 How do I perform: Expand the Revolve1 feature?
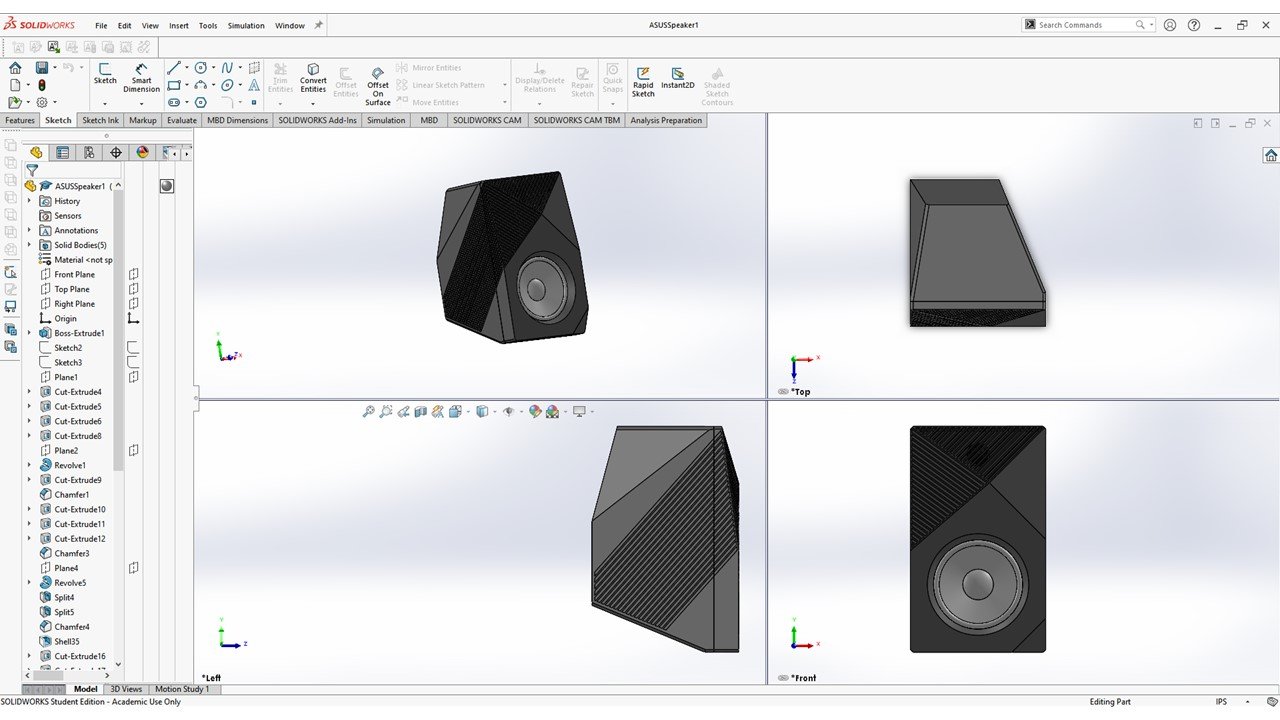pyautogui.click(x=29, y=465)
